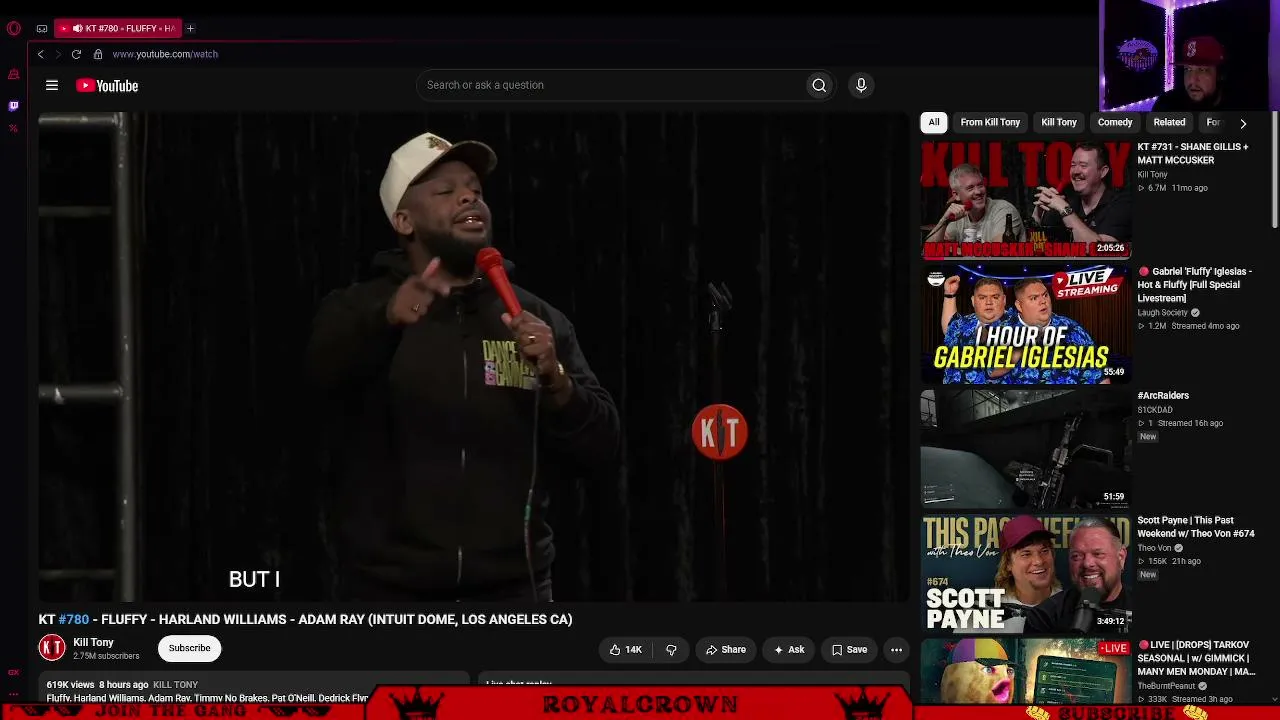Click the KT #780 browser tab
The width and height of the screenshot is (1280, 720).
118,28
